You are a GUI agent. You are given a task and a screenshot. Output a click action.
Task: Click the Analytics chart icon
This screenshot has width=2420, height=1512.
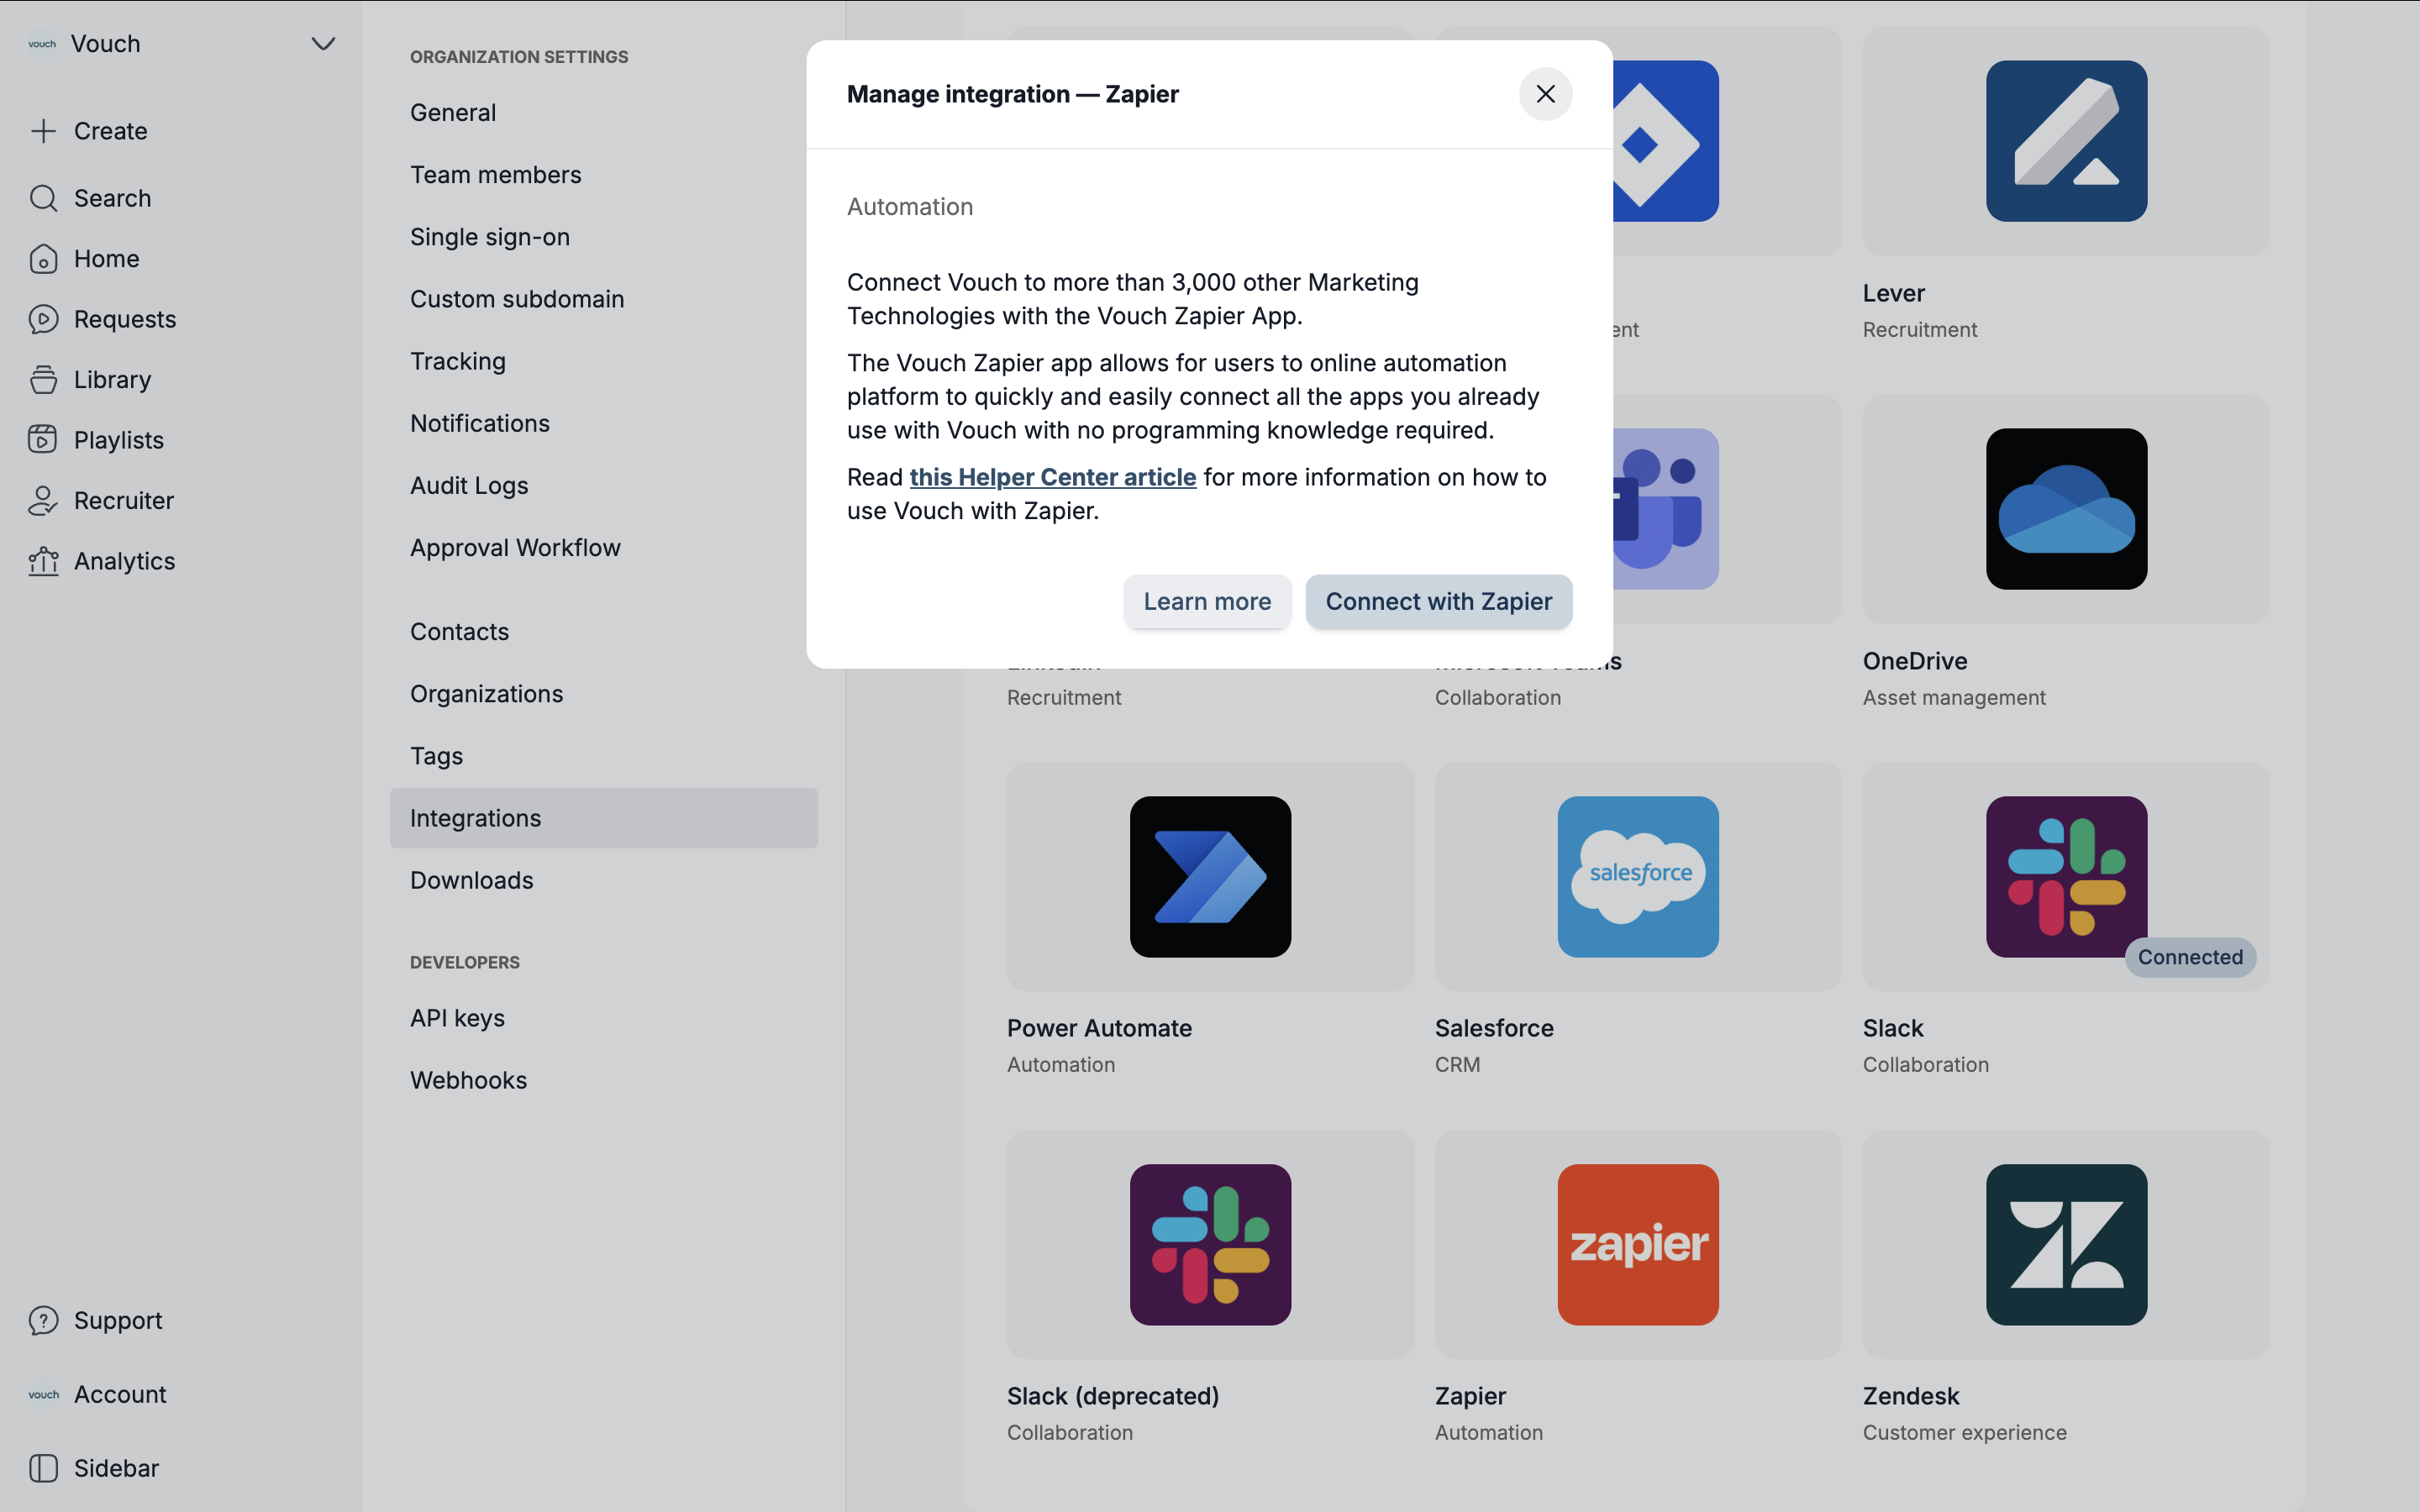tap(43, 561)
